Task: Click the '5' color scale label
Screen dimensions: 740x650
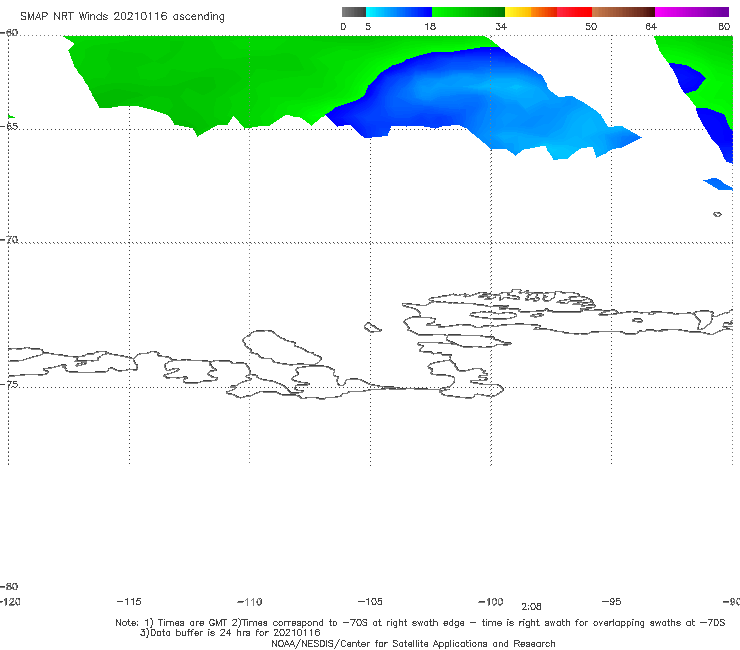Action: pyautogui.click(x=368, y=26)
